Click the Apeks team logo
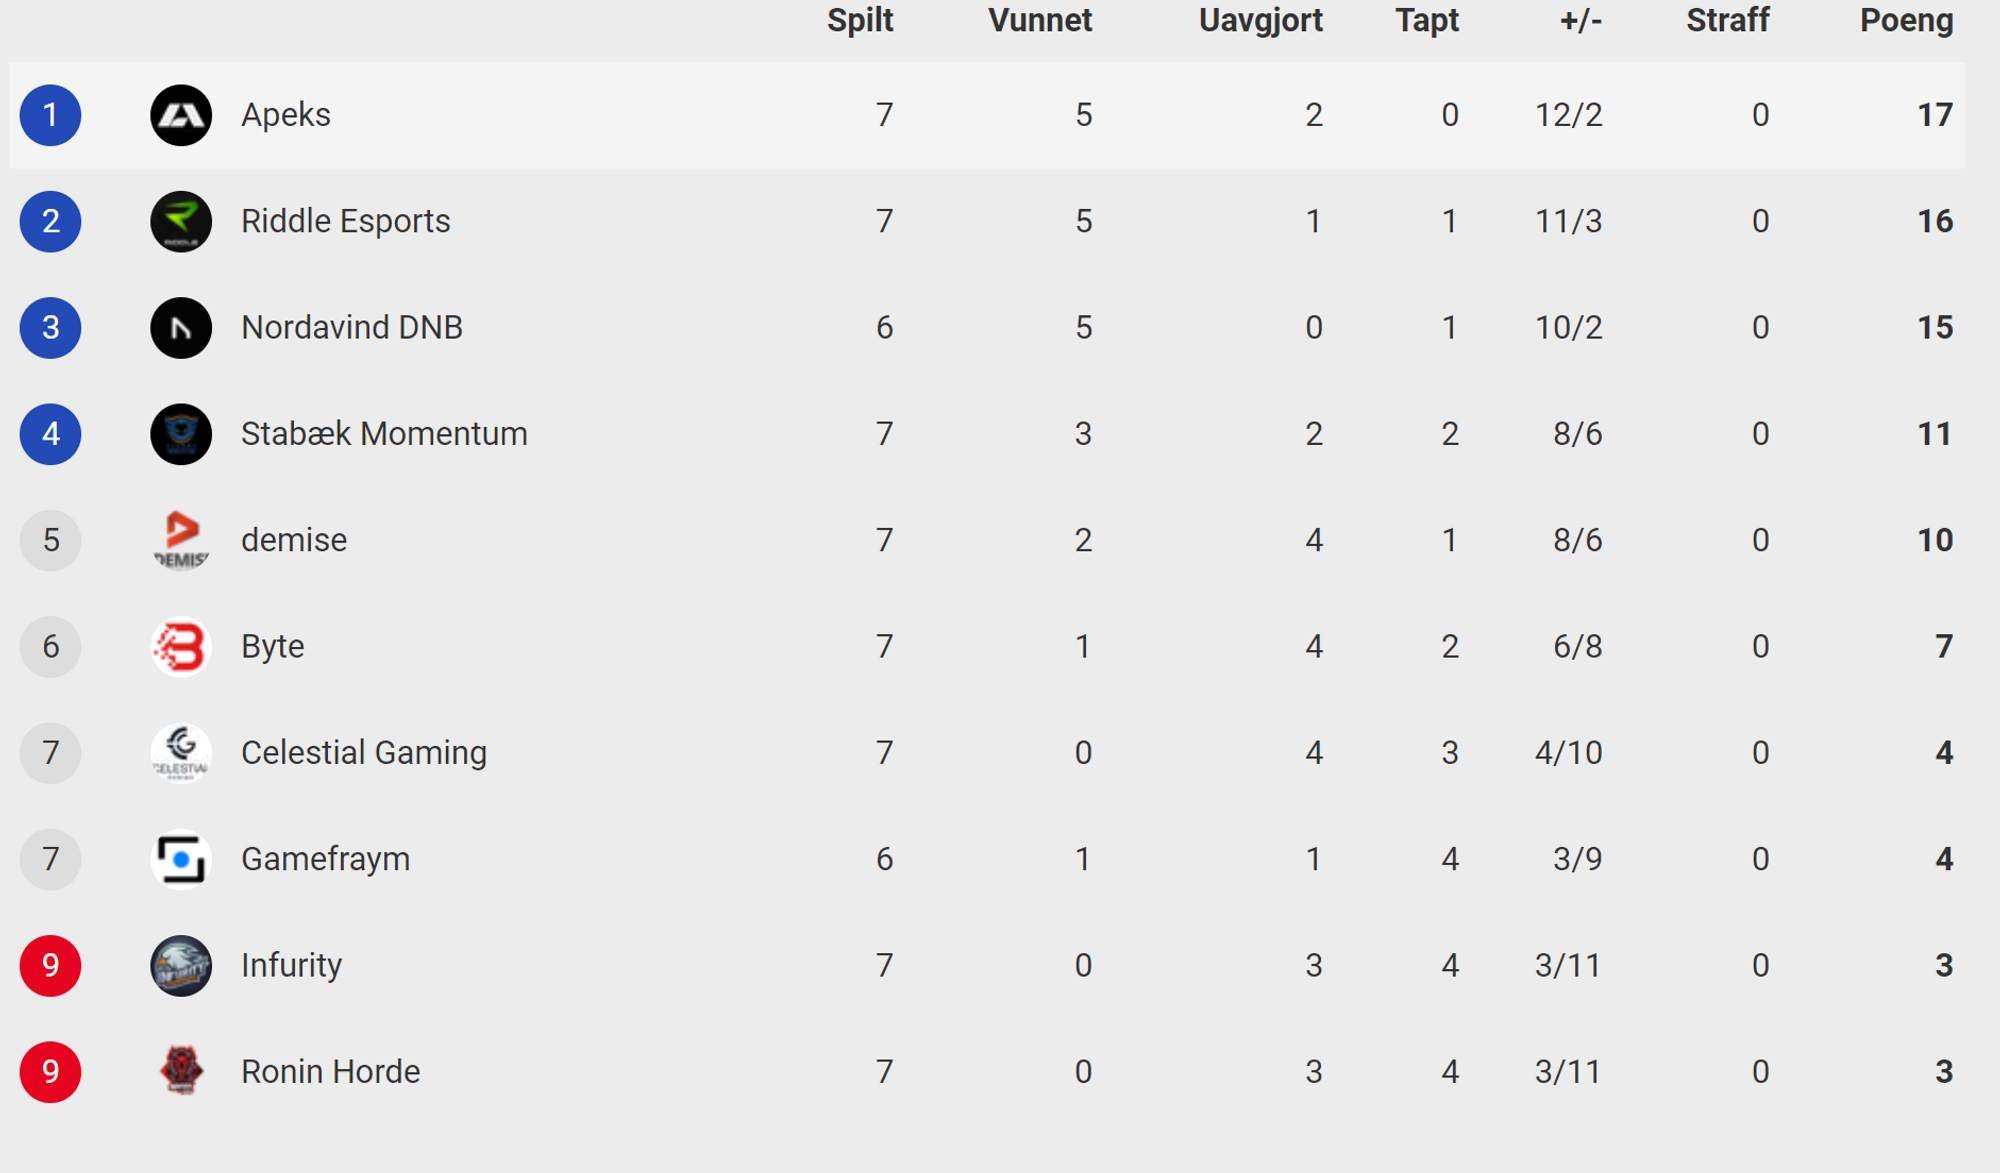The height and width of the screenshot is (1173, 2000). (x=181, y=115)
